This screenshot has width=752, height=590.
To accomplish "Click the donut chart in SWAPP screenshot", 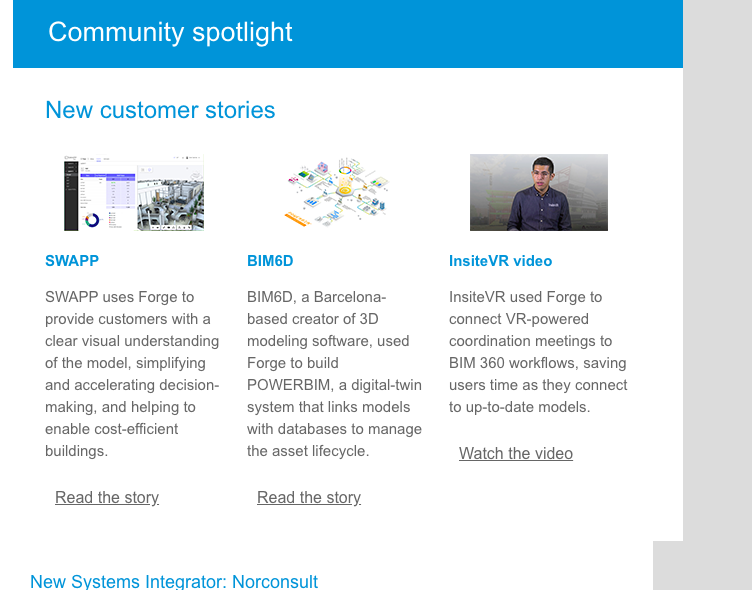I will click(92, 219).
